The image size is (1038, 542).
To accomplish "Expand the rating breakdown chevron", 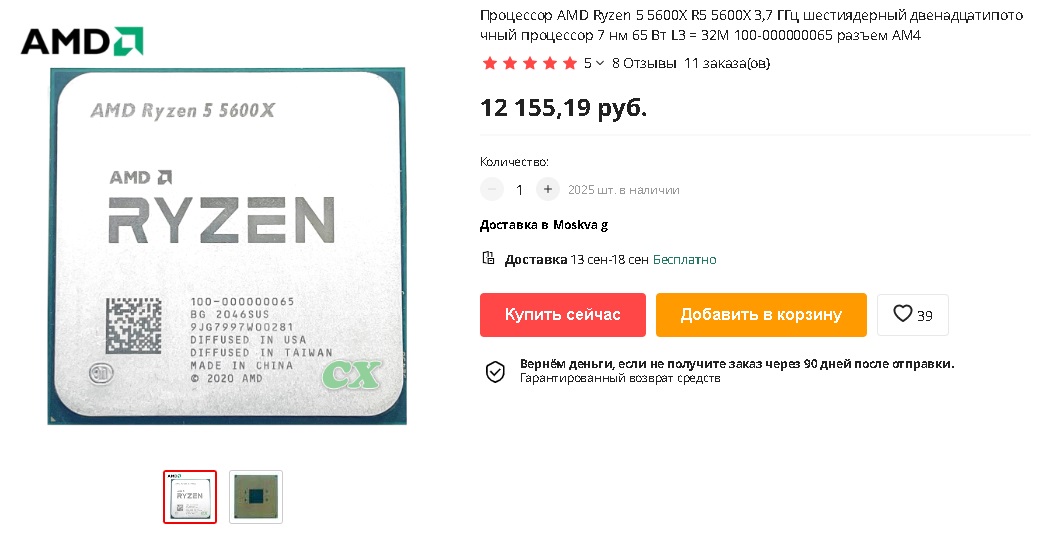I will click(x=600, y=64).
